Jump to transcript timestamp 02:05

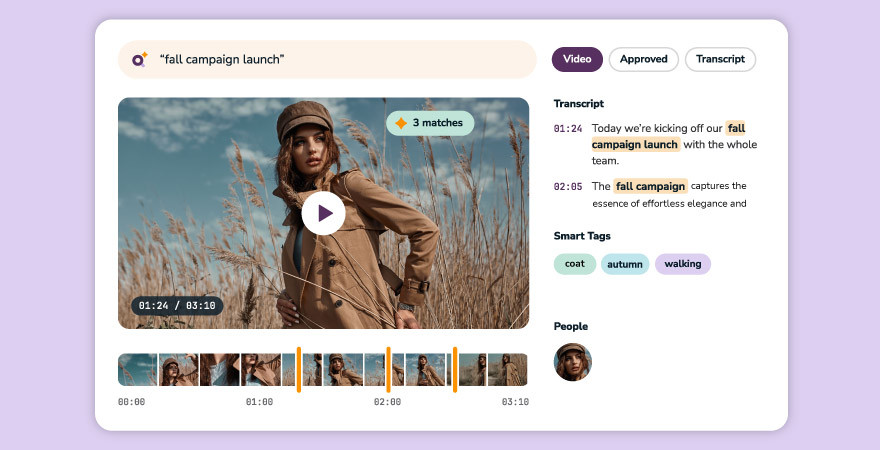[568, 186]
